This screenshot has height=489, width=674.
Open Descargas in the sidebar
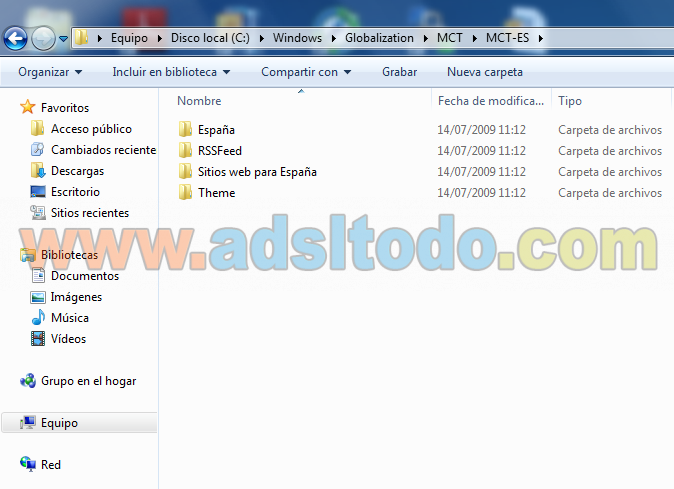(x=77, y=171)
